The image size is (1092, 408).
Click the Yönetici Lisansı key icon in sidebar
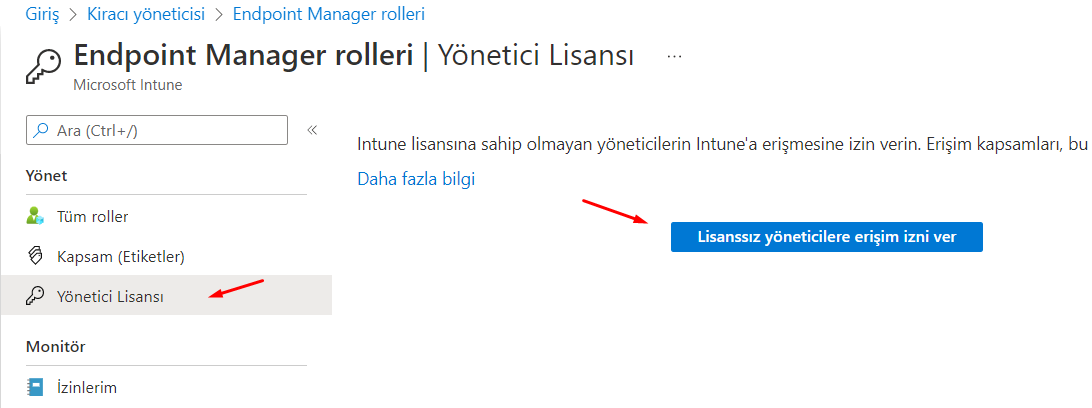[36, 297]
